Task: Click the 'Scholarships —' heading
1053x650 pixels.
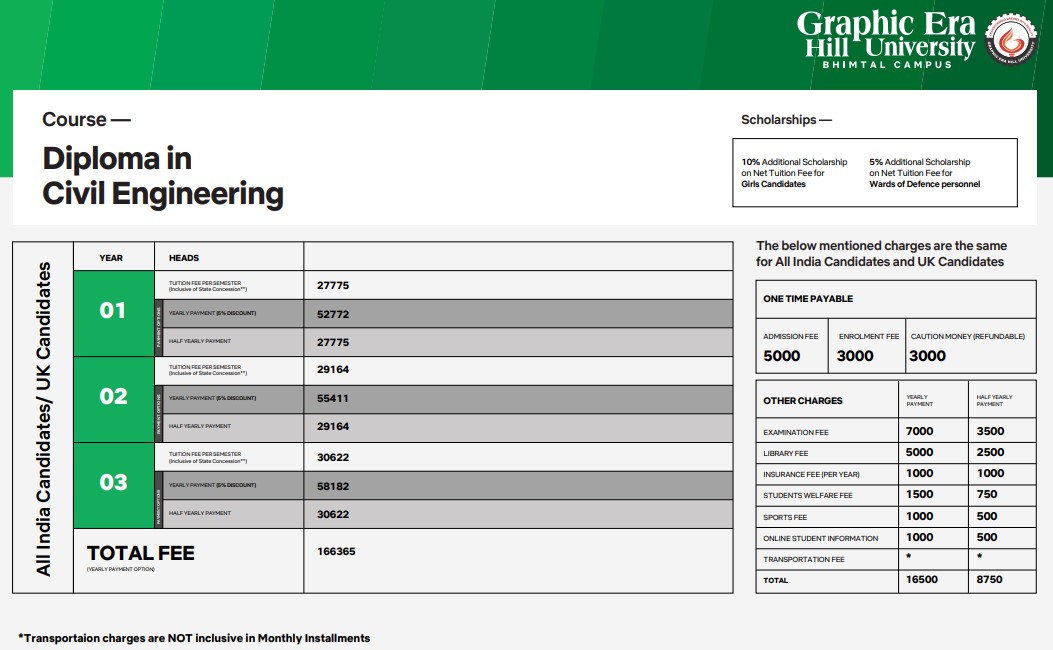Action: 786,120
